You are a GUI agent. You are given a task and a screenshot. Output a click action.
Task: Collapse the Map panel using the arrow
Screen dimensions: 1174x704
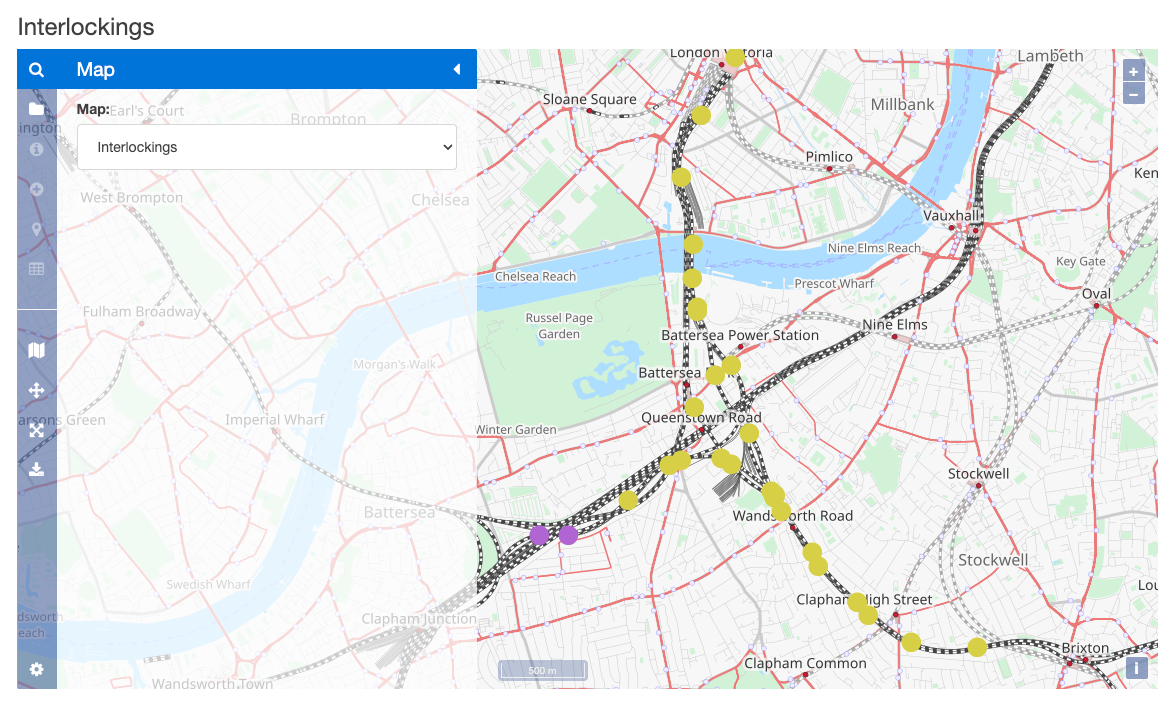pyautogui.click(x=458, y=69)
